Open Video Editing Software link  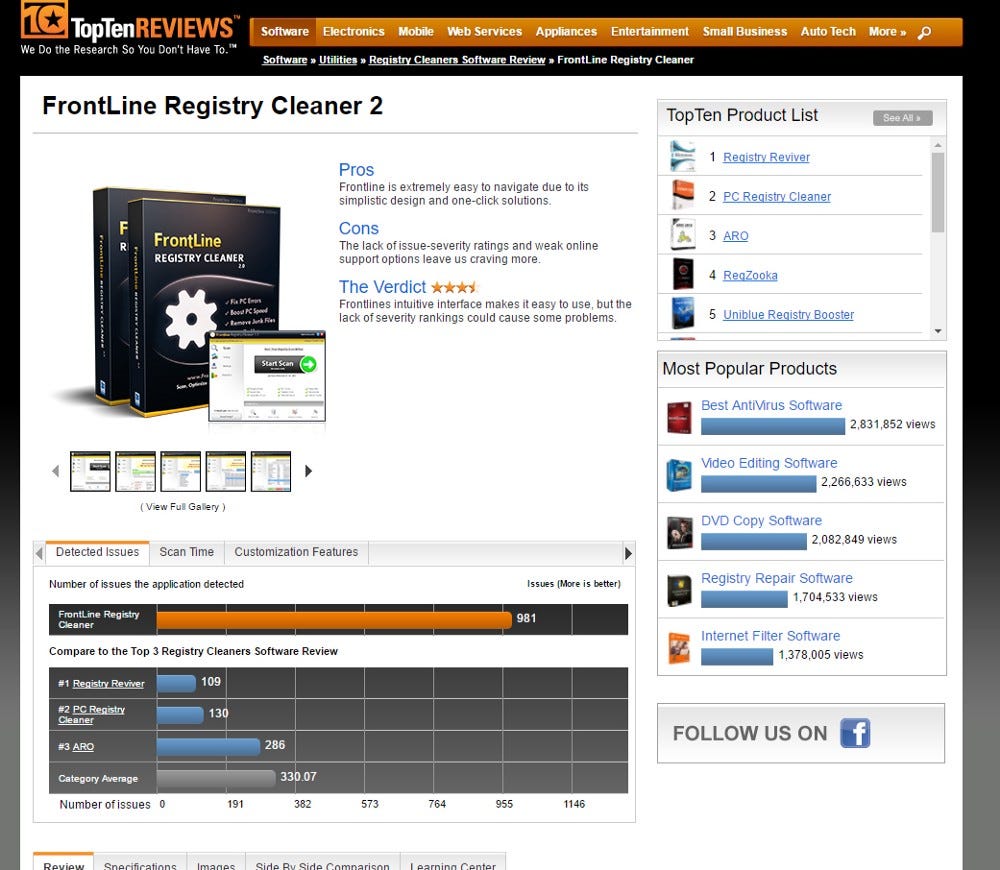769,463
